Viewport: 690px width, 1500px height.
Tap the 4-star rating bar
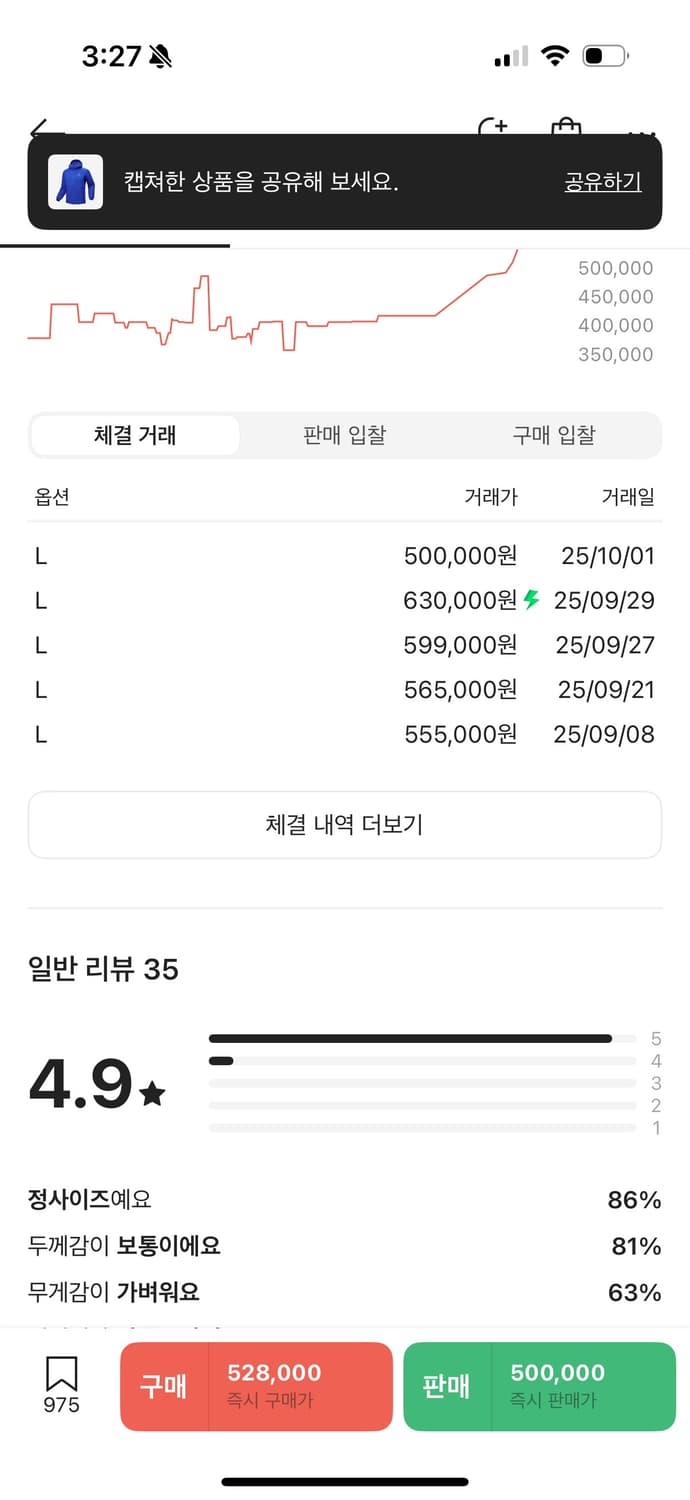point(422,1061)
